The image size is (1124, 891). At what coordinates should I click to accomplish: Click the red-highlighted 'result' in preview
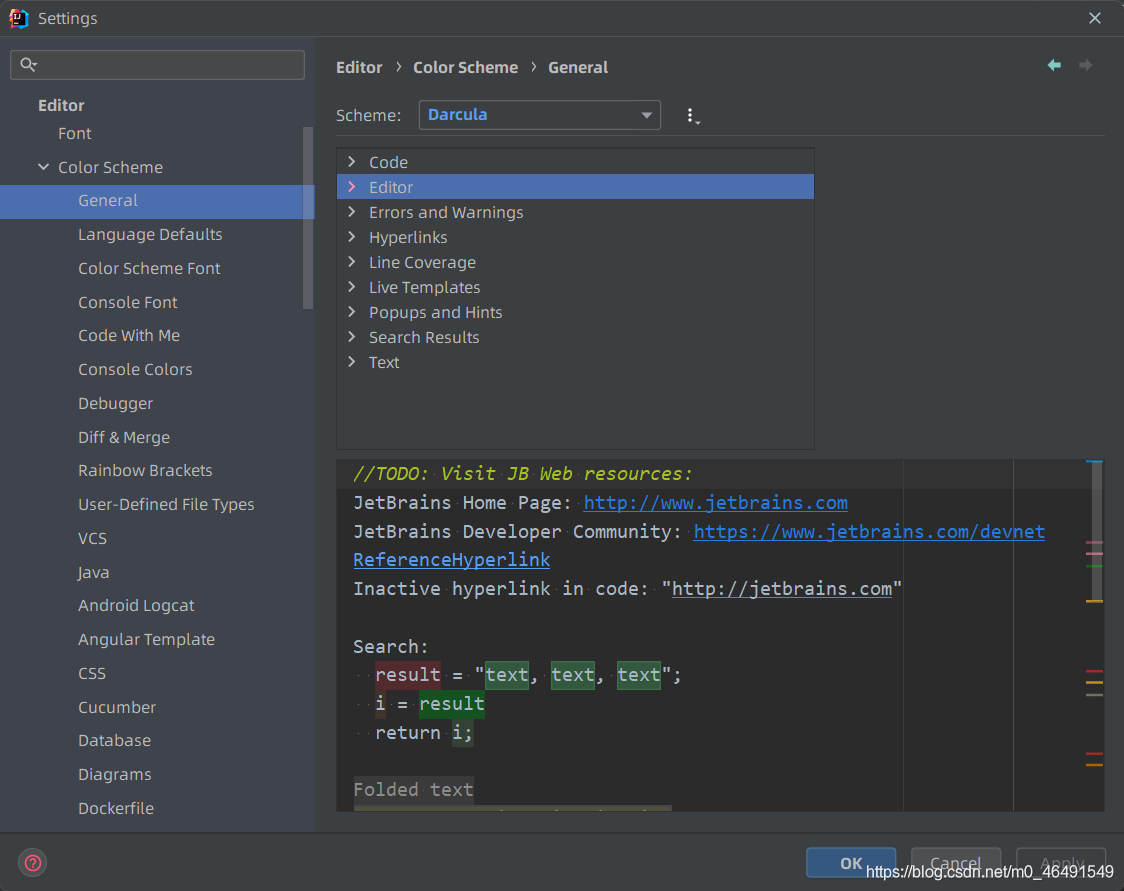tap(408, 675)
